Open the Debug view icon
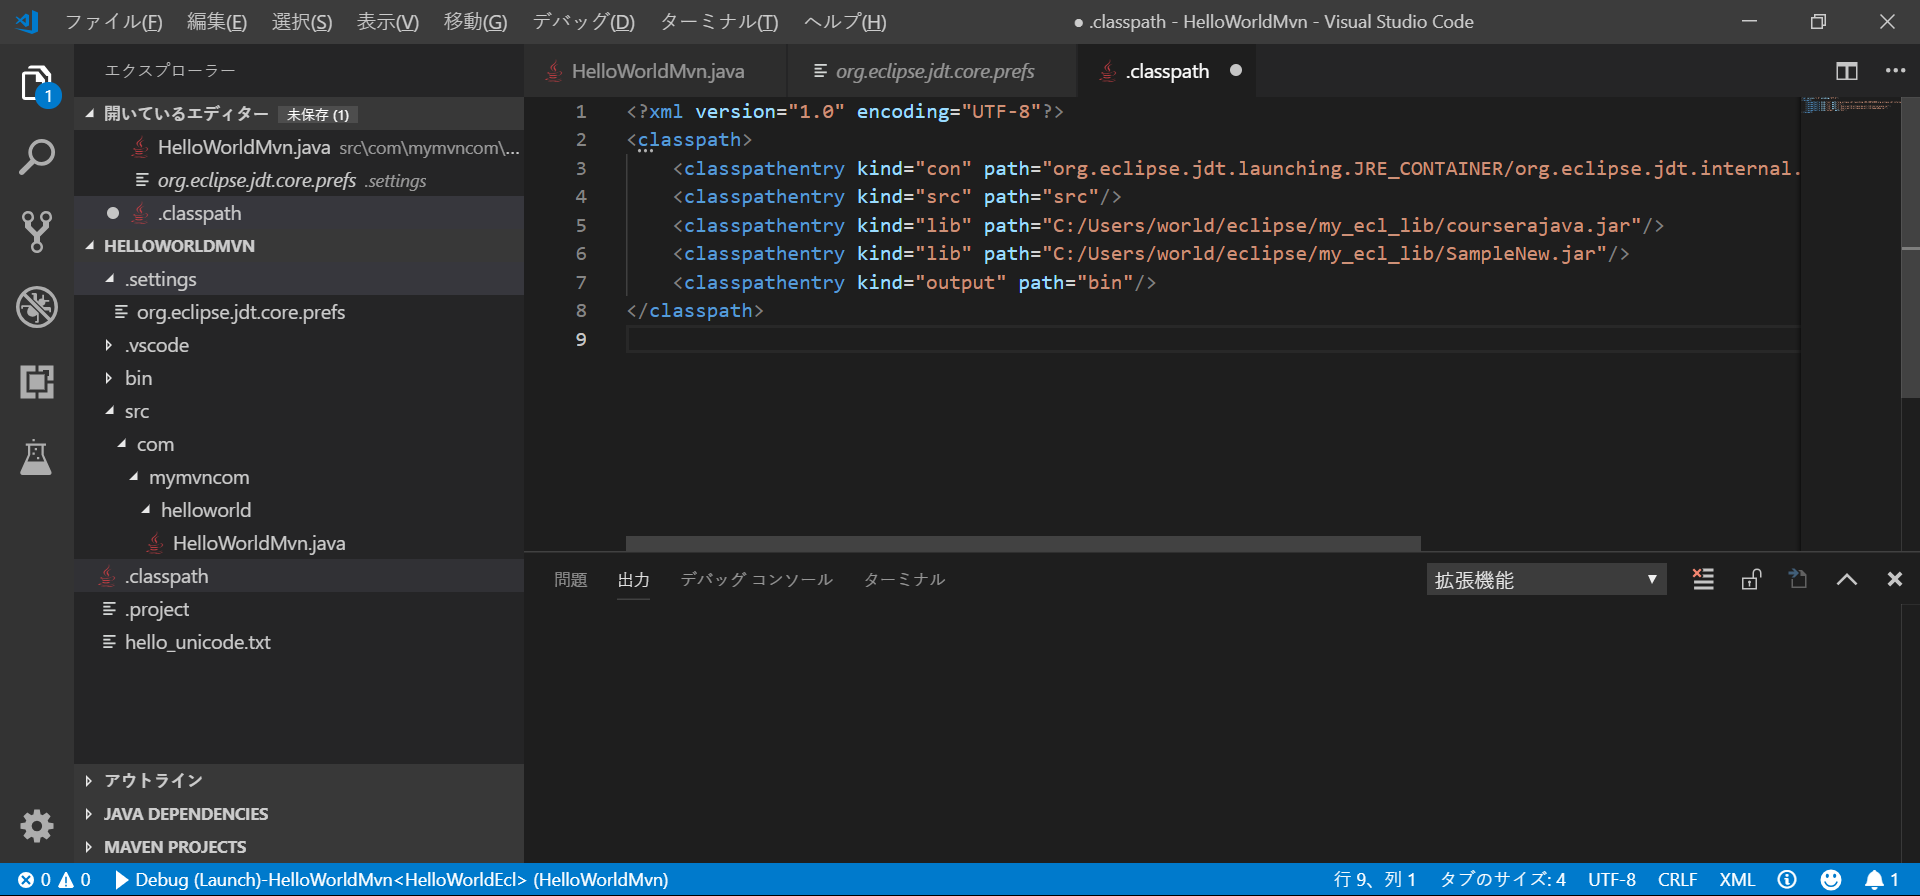This screenshot has width=1920, height=896. [x=37, y=307]
